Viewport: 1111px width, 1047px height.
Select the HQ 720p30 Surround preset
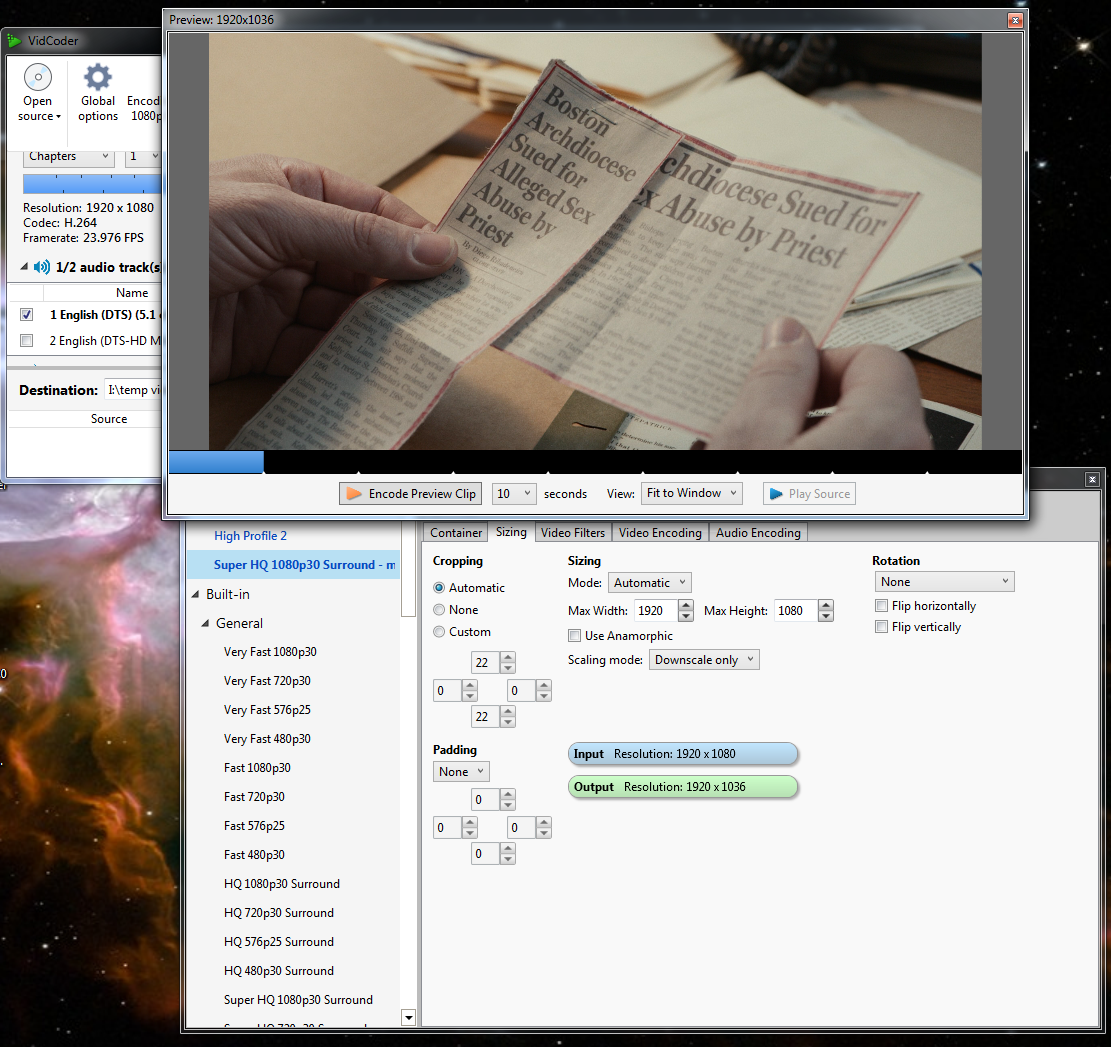pos(279,913)
